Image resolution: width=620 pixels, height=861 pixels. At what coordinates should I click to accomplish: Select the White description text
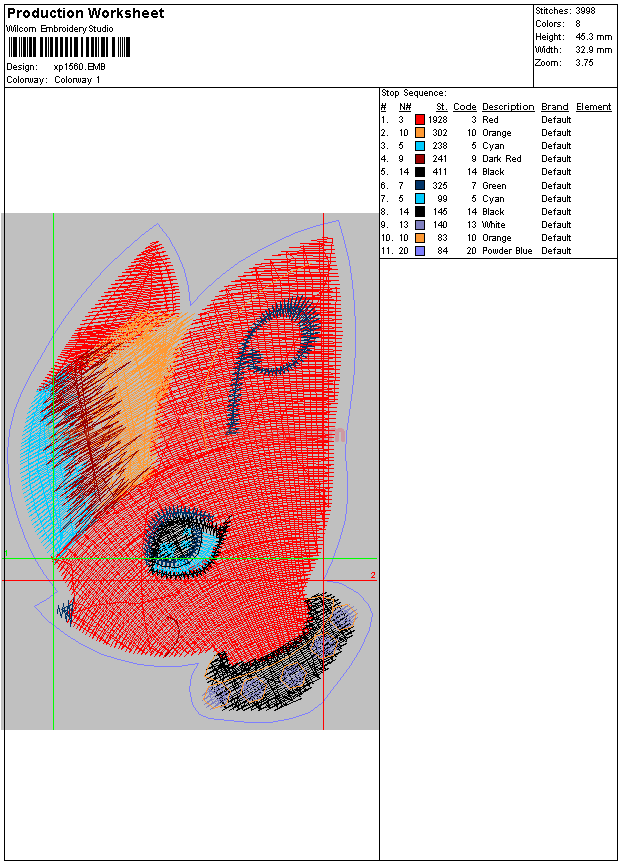pyautogui.click(x=494, y=225)
